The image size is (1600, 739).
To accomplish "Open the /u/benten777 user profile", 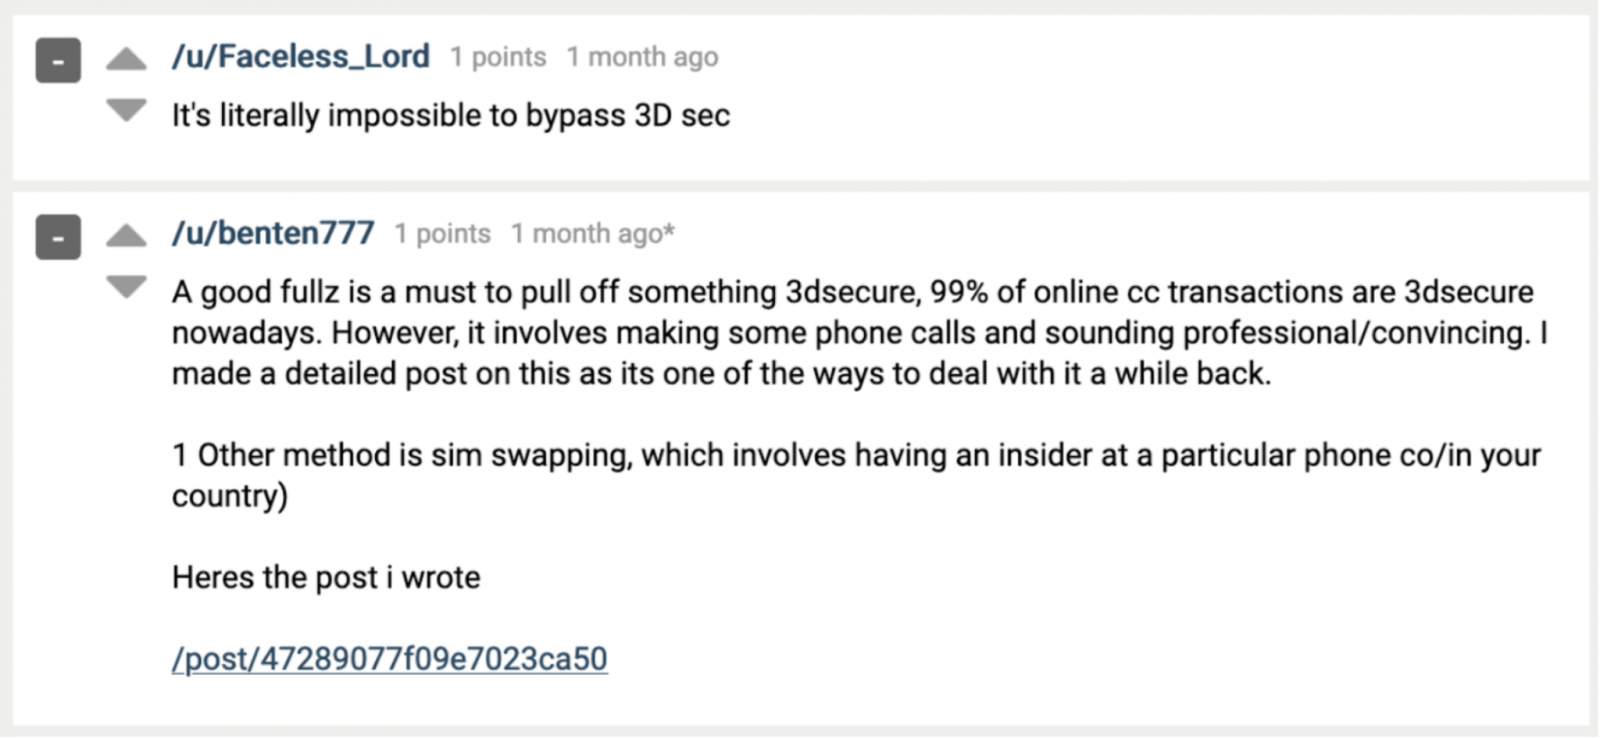I will (x=273, y=233).
